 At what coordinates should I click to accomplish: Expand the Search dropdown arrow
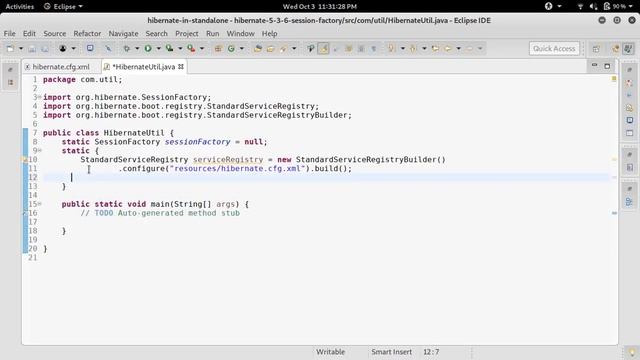tap(294, 49)
